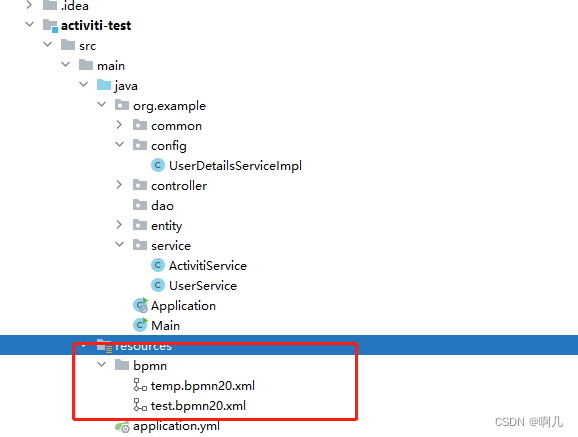Click the Application Spring Boot run icon
Image resolution: width=578 pixels, height=437 pixels.
coord(140,305)
